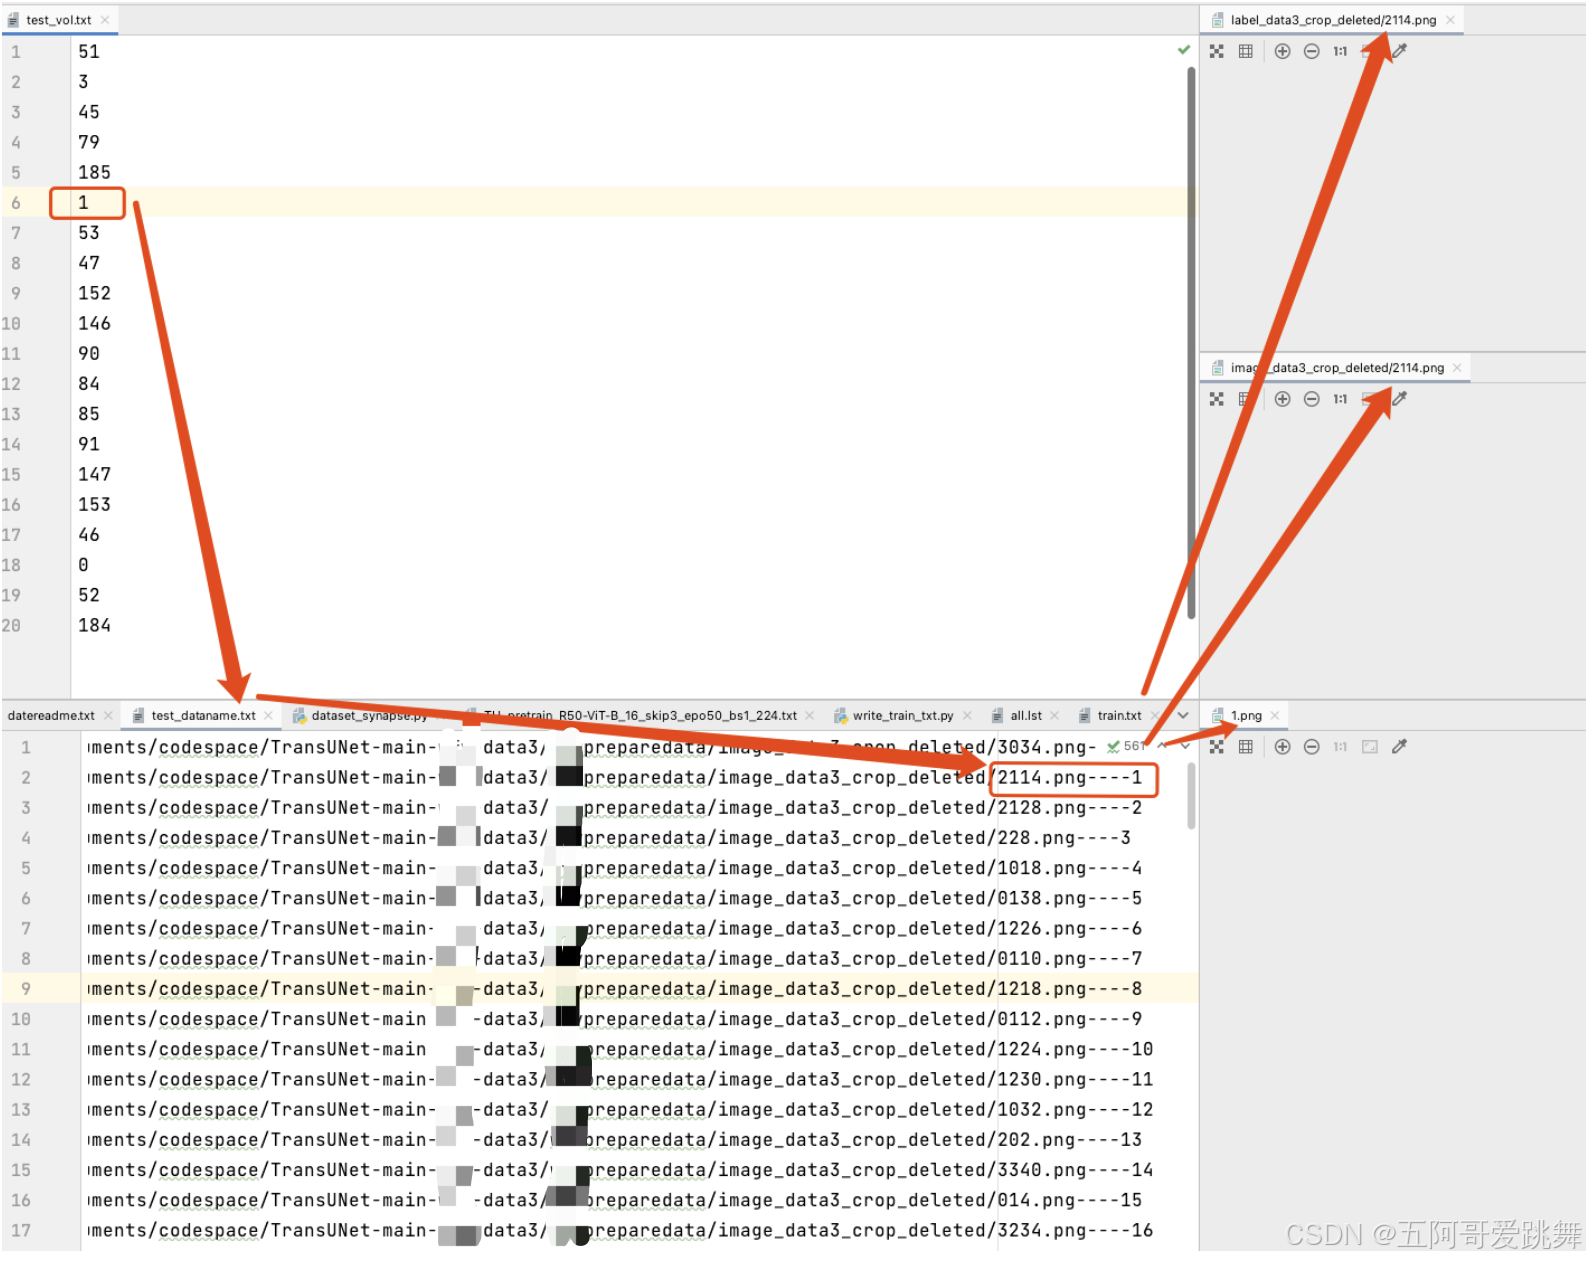Click value 184 in test_vol.txt
Image resolution: width=1586 pixels, height=1262 pixels.
point(95,626)
